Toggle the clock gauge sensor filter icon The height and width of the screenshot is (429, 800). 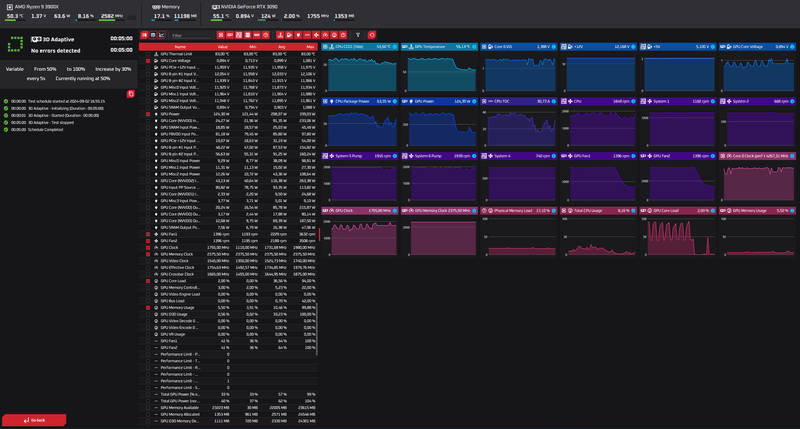coord(325,35)
